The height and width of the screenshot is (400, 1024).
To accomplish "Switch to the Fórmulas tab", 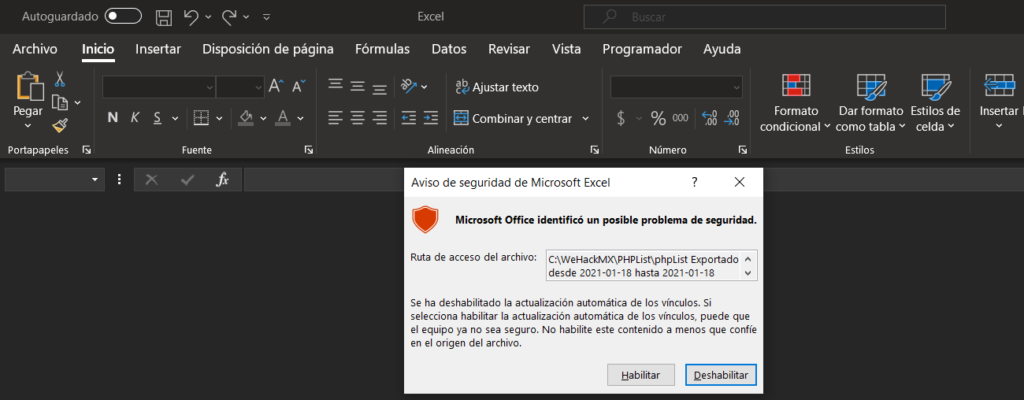I will click(x=382, y=49).
